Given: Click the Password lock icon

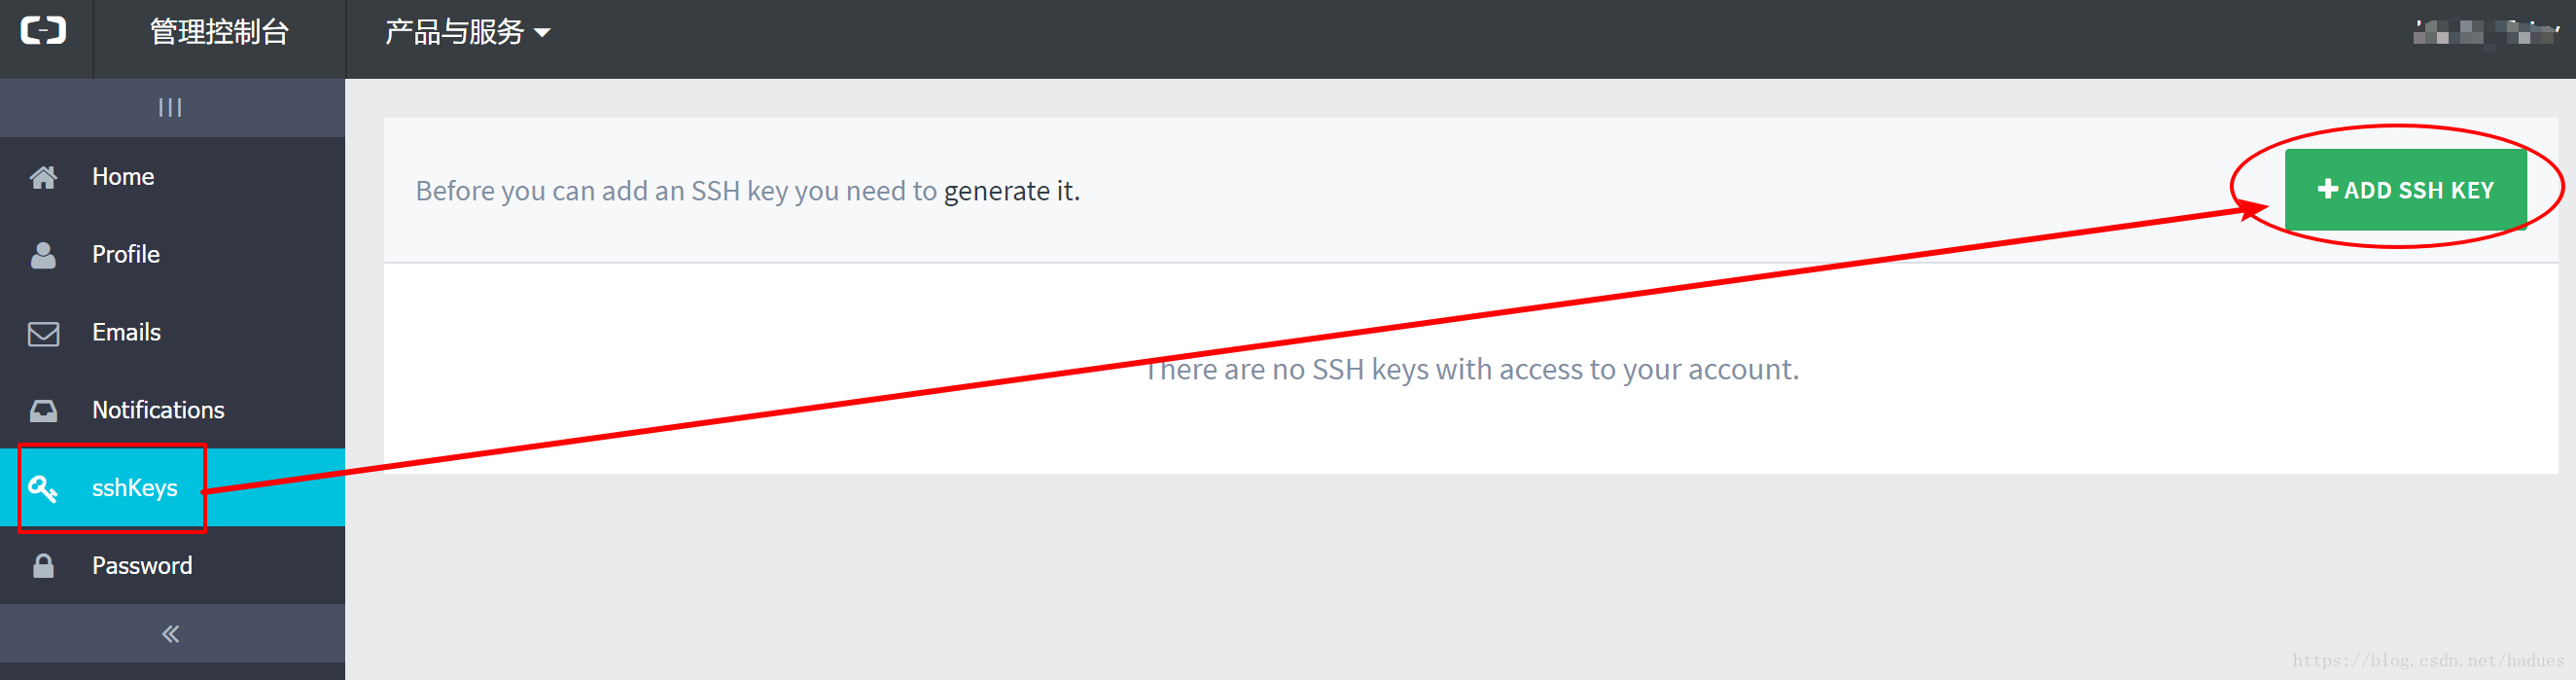Looking at the screenshot, I should (43, 566).
